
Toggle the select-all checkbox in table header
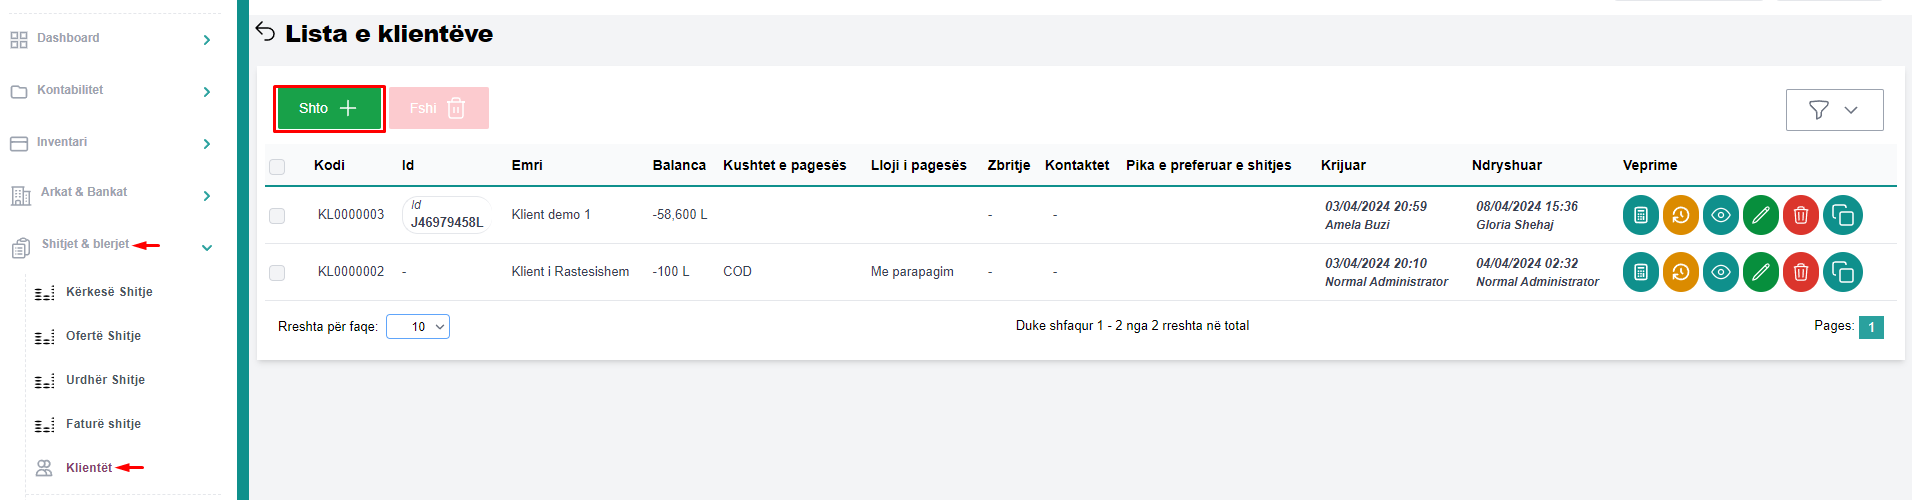277,167
